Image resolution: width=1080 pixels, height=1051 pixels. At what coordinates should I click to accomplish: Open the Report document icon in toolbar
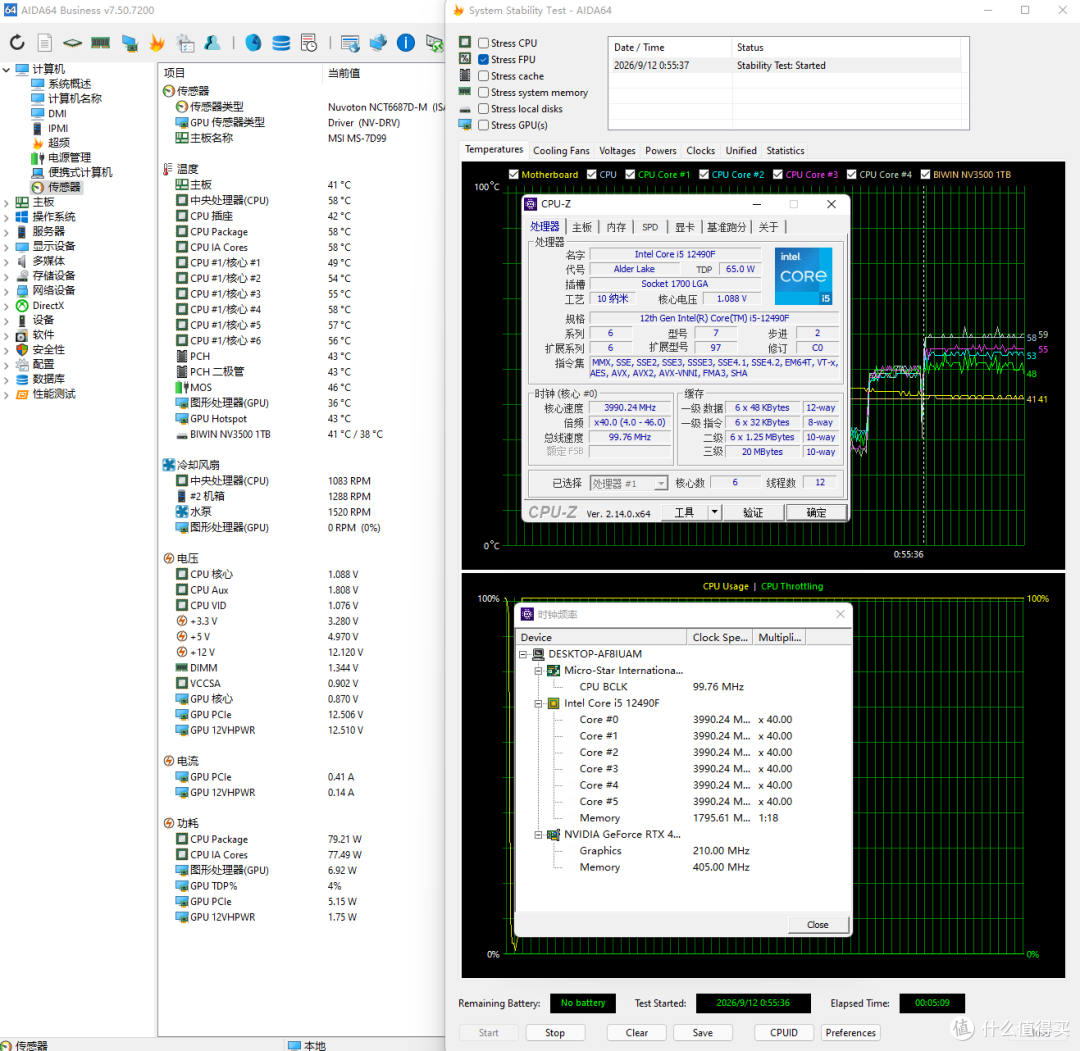[45, 43]
